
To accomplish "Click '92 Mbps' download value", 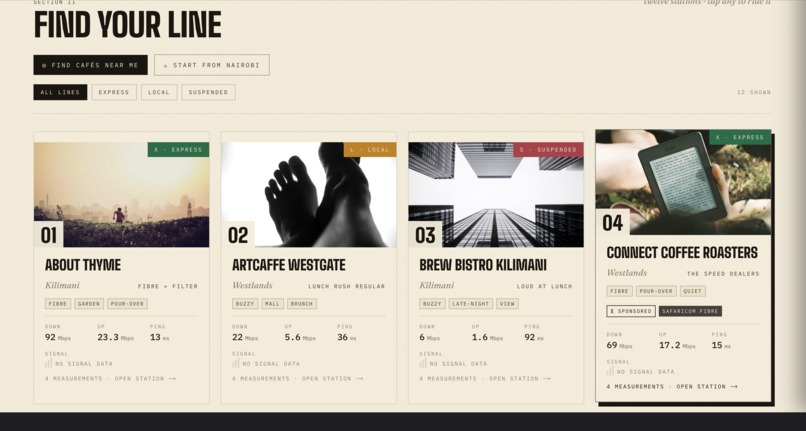I will [x=58, y=337].
